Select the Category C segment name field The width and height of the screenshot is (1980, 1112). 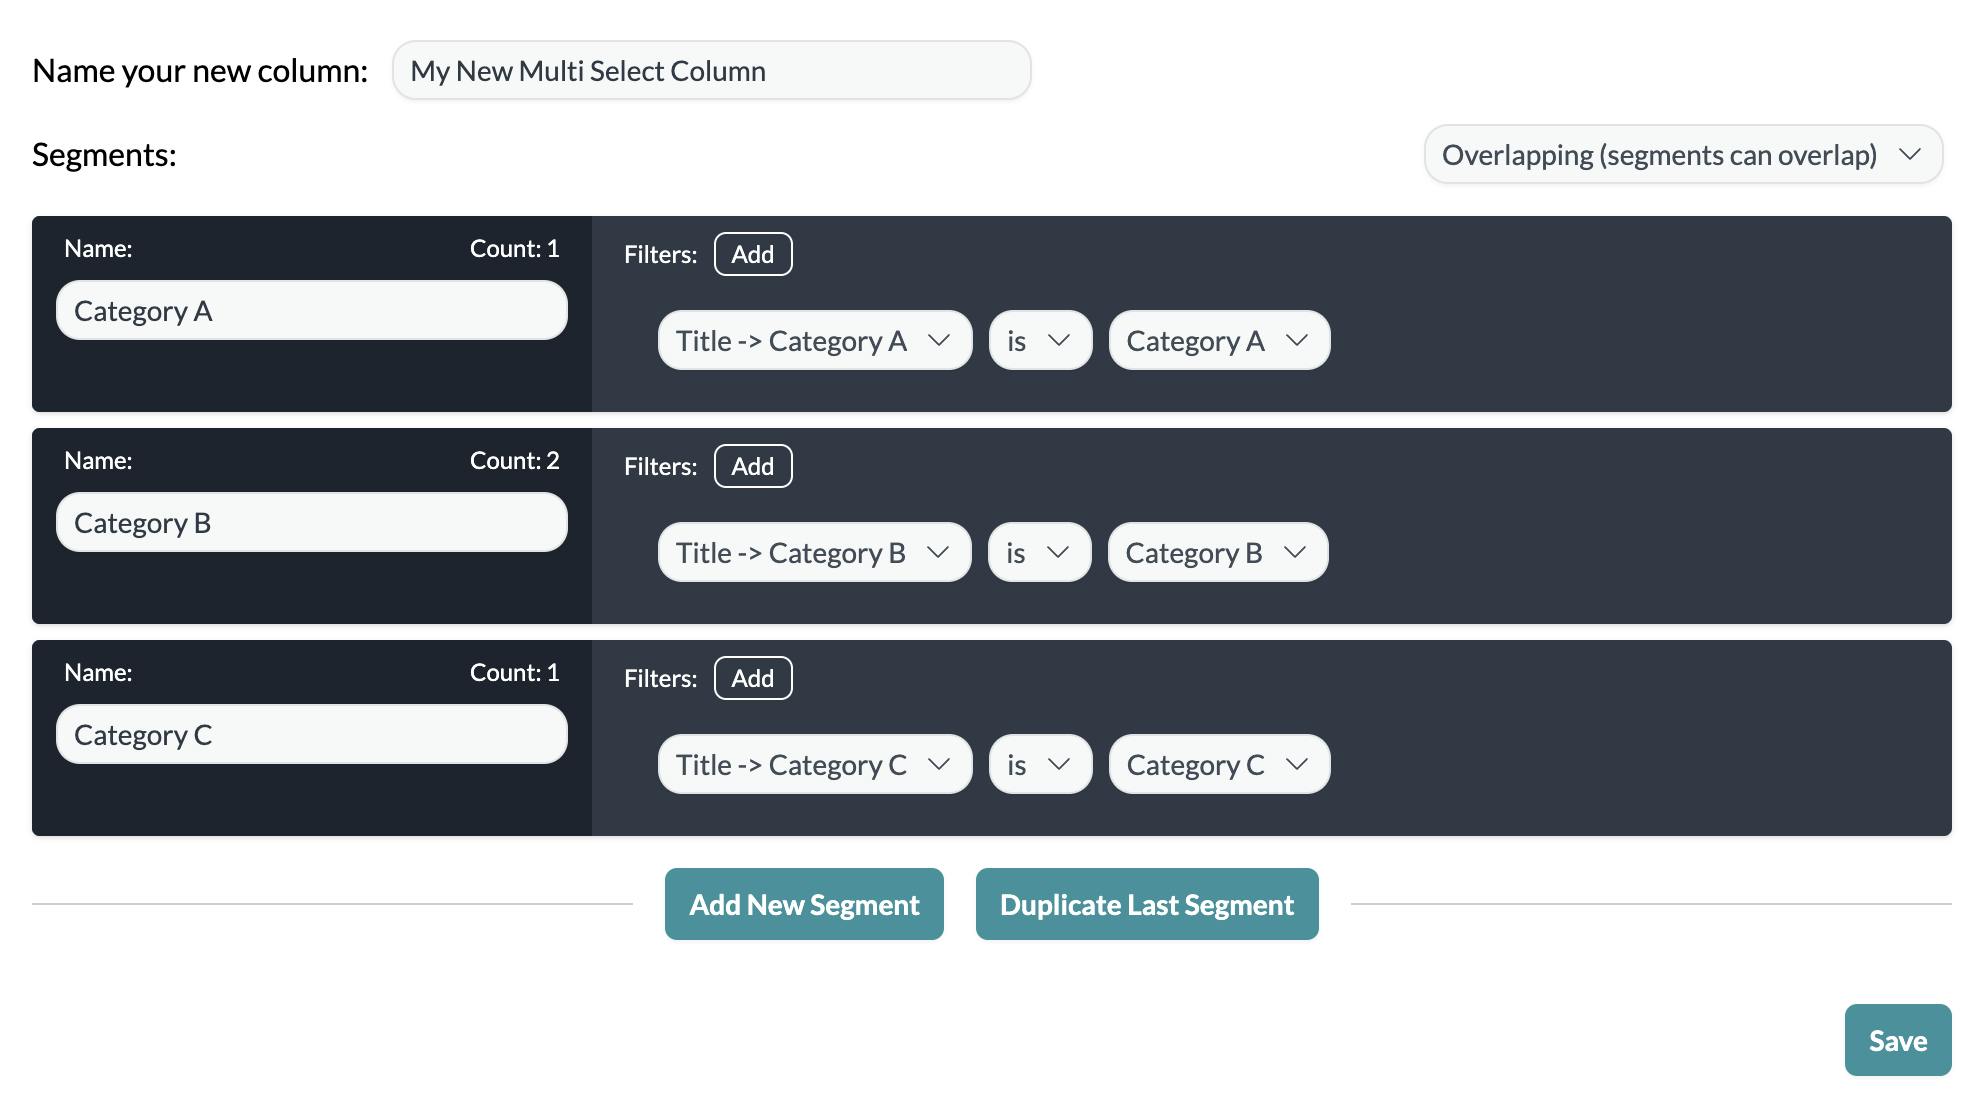click(x=311, y=734)
